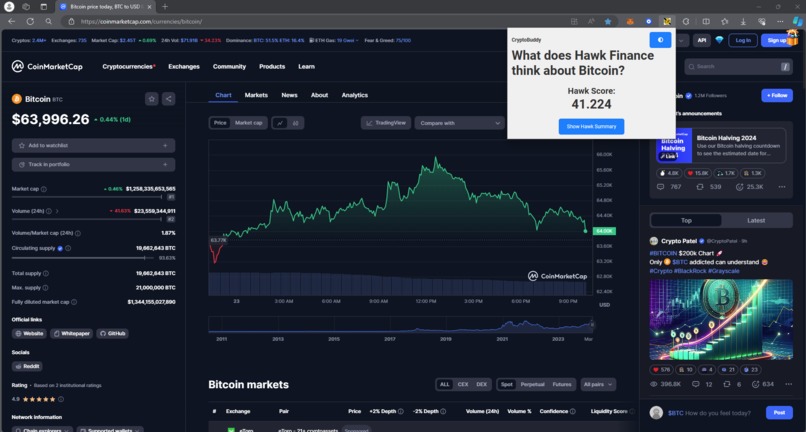Switch to the News tab
This screenshot has height=432, width=806.
click(x=289, y=95)
